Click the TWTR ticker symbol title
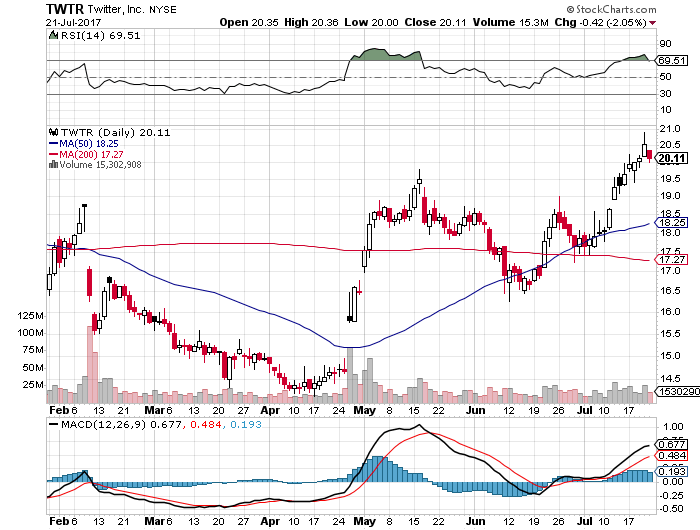The image size is (700, 530). pos(65,9)
